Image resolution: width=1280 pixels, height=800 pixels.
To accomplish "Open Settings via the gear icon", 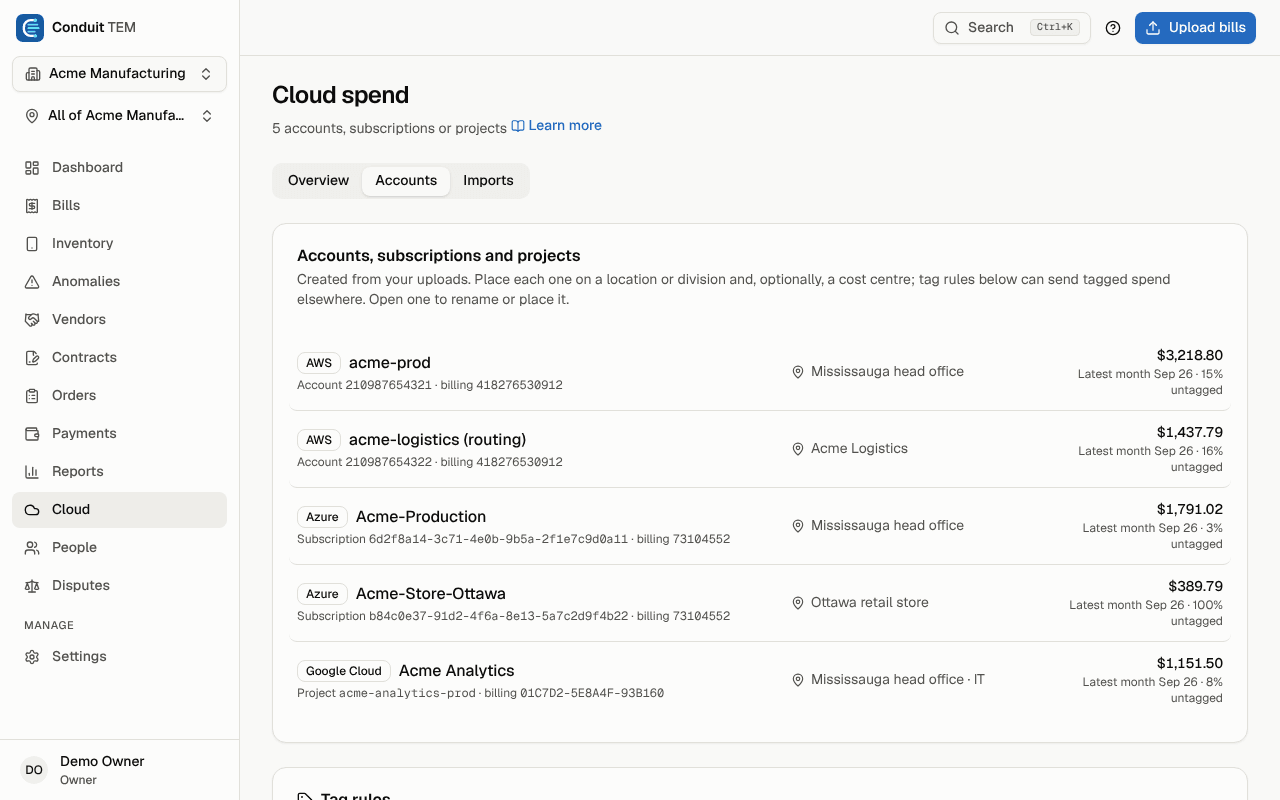I will coord(32,657).
